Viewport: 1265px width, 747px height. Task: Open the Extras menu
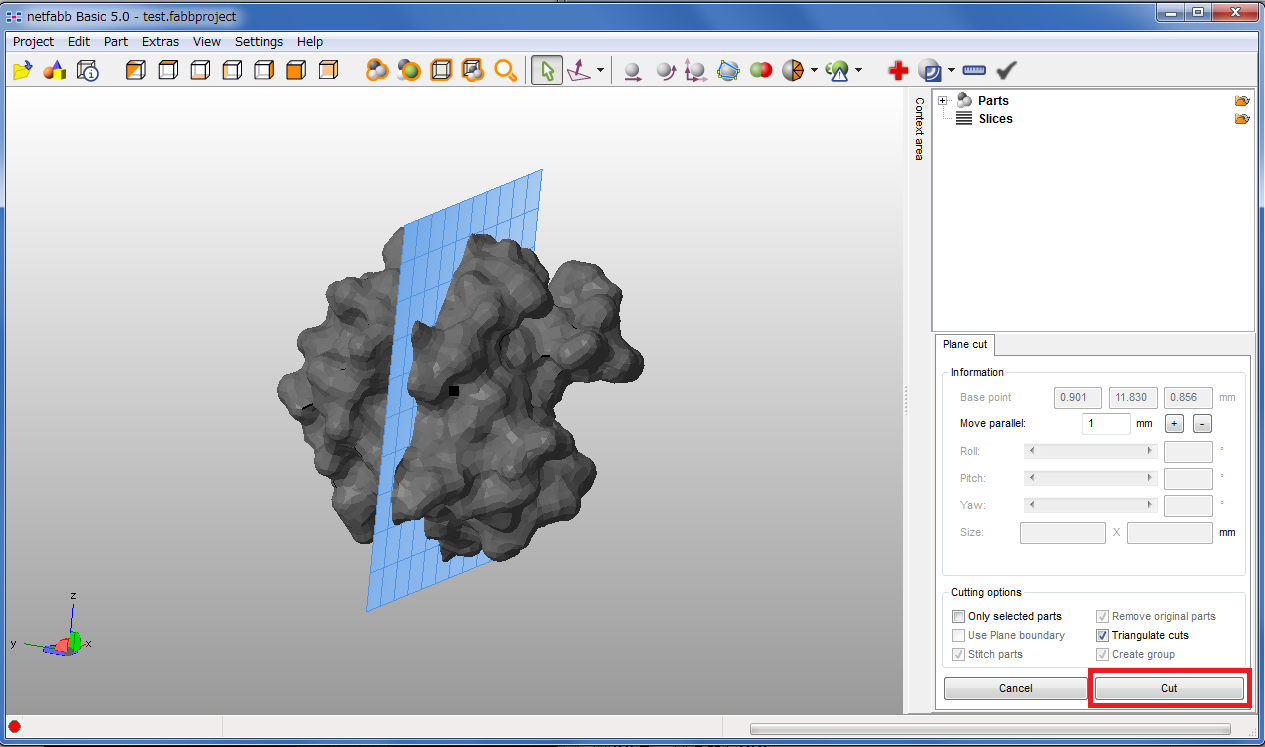click(x=160, y=42)
